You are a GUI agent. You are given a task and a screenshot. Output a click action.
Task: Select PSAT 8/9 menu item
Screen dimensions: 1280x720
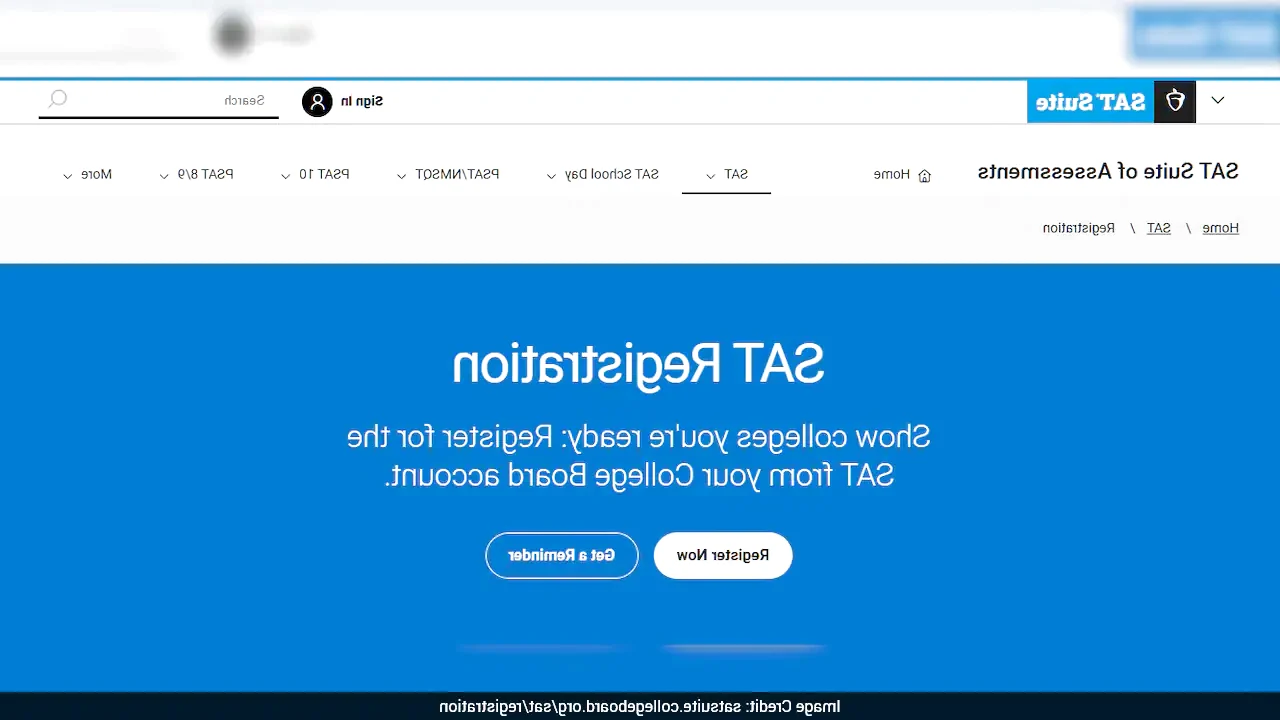pyautogui.click(x=205, y=174)
